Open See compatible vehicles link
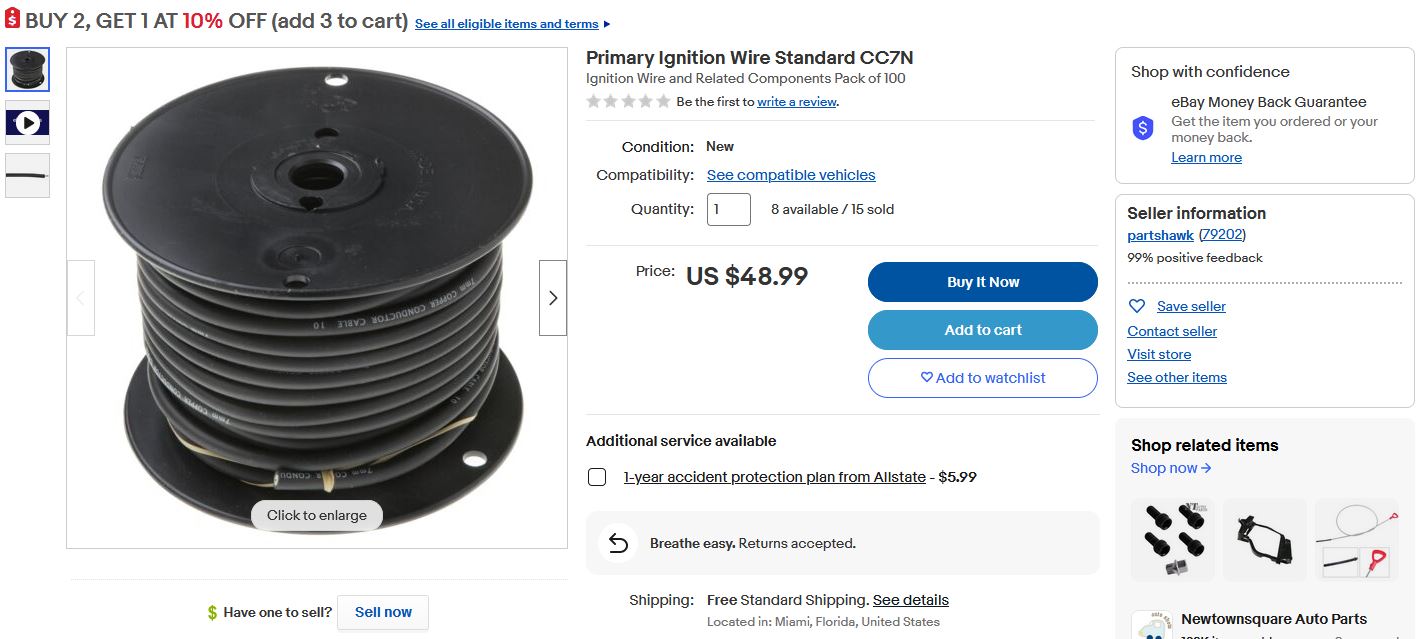This screenshot has width=1419, height=639. click(x=790, y=175)
